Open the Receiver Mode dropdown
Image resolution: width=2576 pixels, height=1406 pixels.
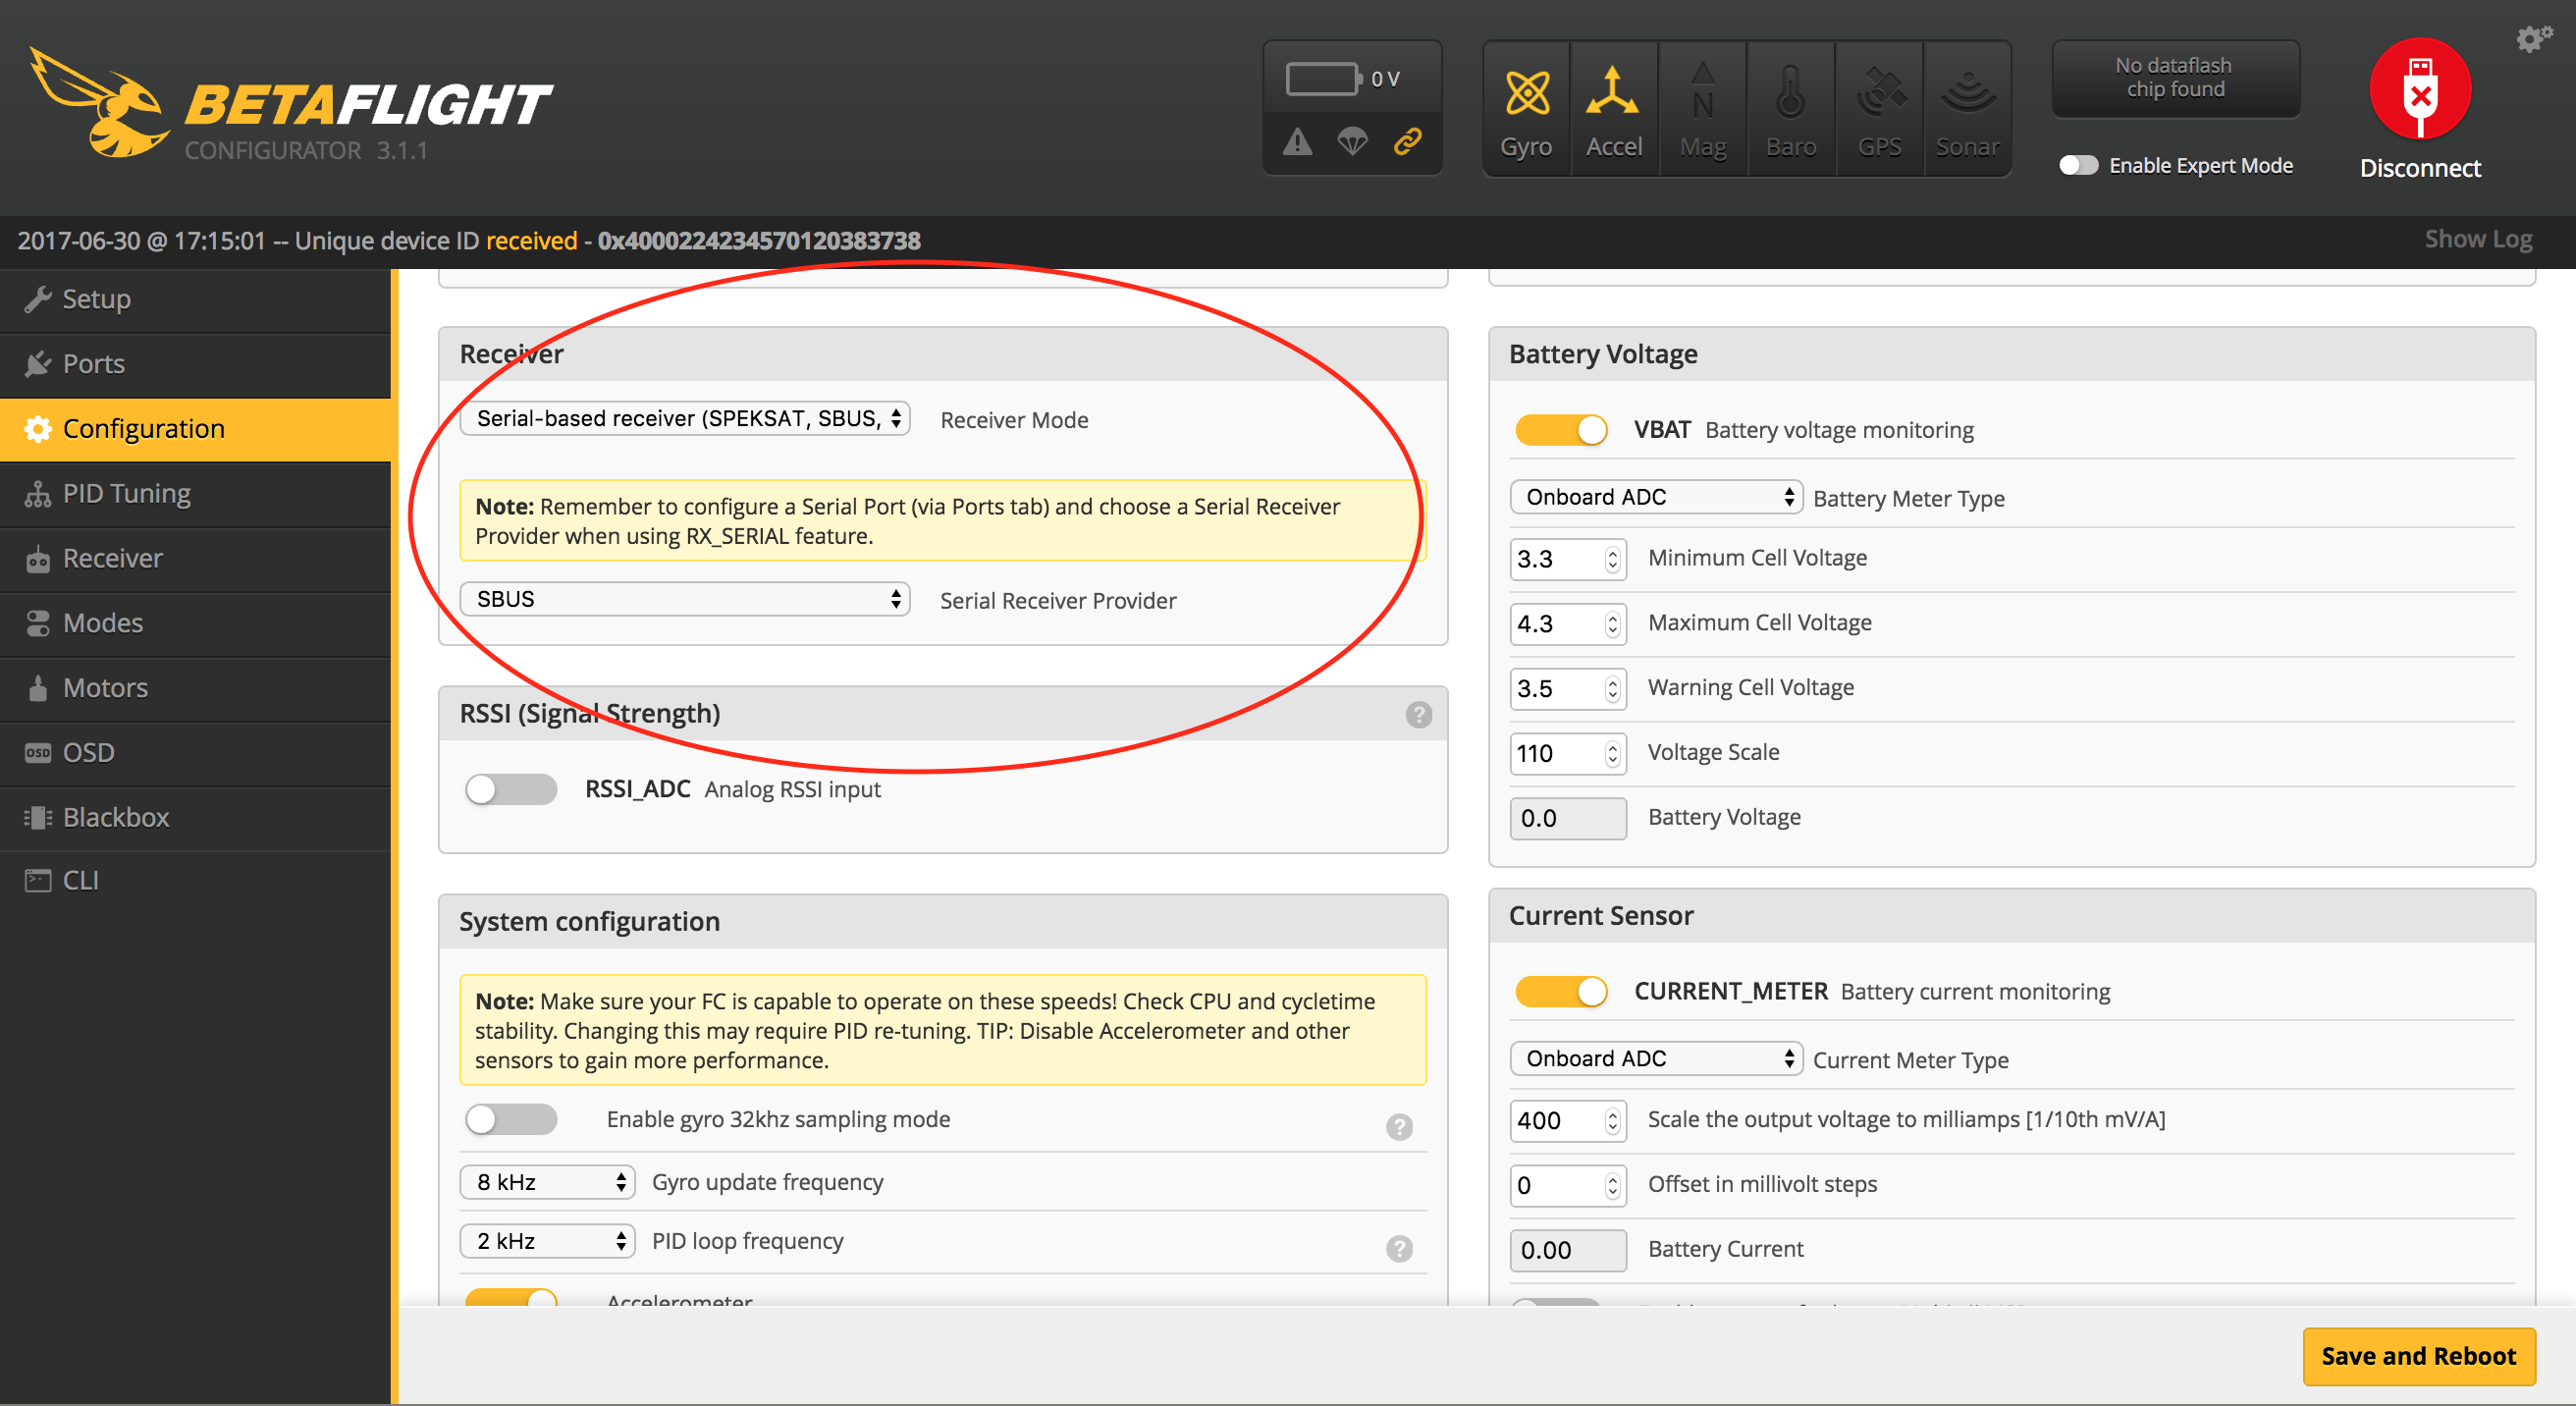pos(685,418)
